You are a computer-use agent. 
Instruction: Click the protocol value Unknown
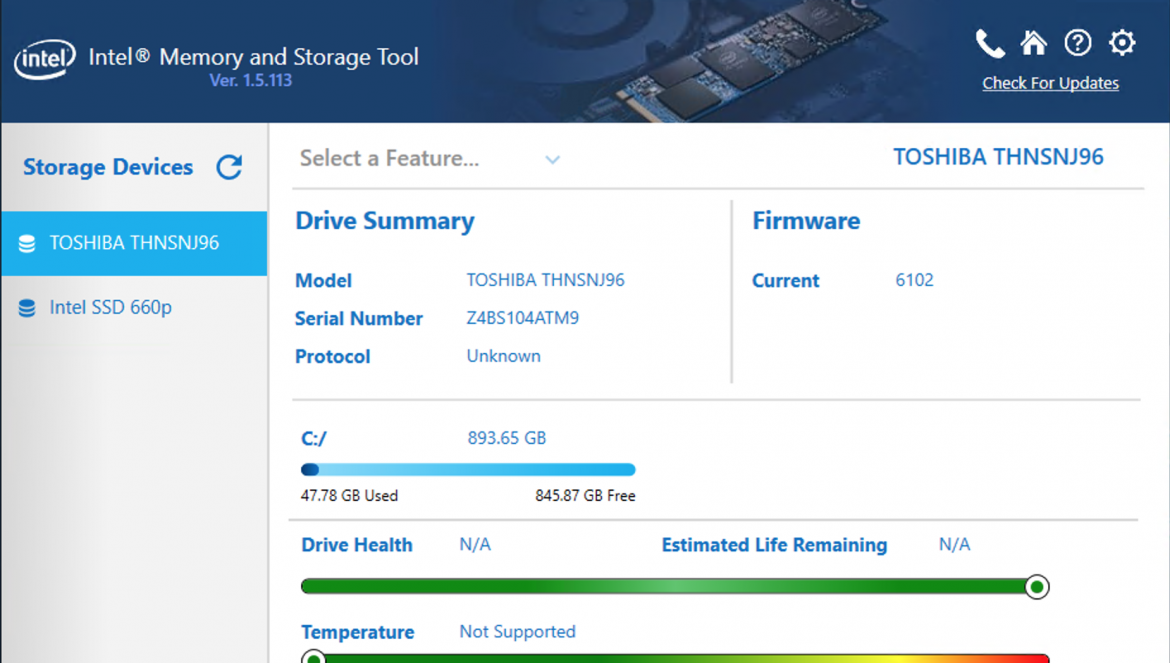(x=504, y=356)
